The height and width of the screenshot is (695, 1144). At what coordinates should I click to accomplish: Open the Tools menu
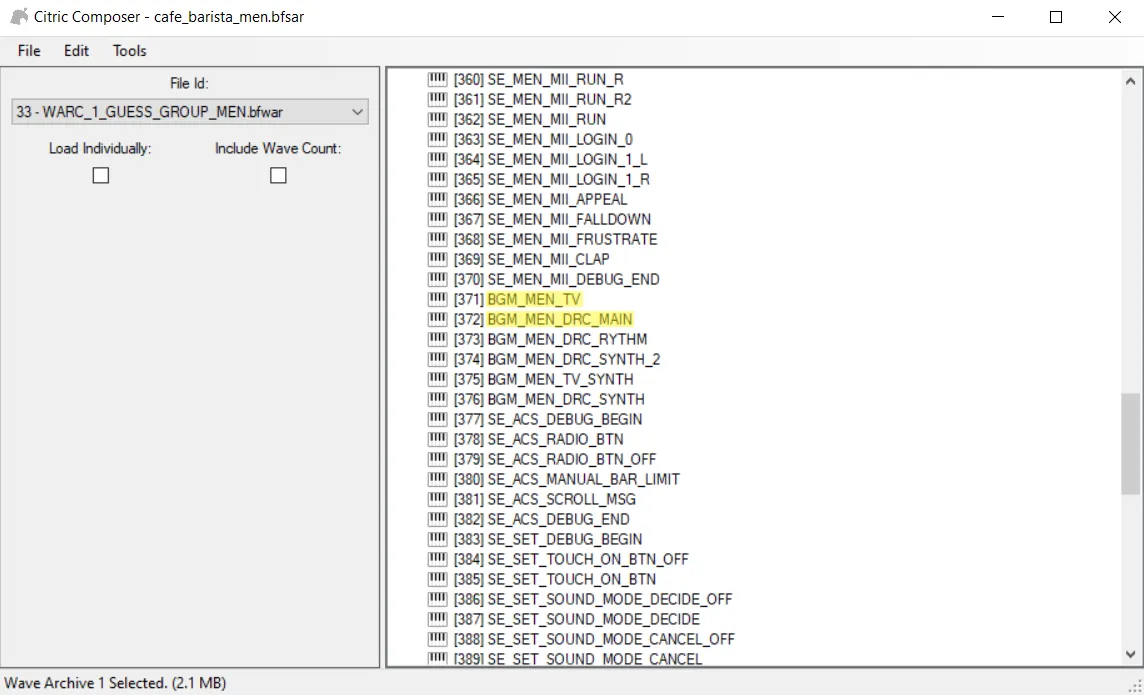(x=130, y=51)
